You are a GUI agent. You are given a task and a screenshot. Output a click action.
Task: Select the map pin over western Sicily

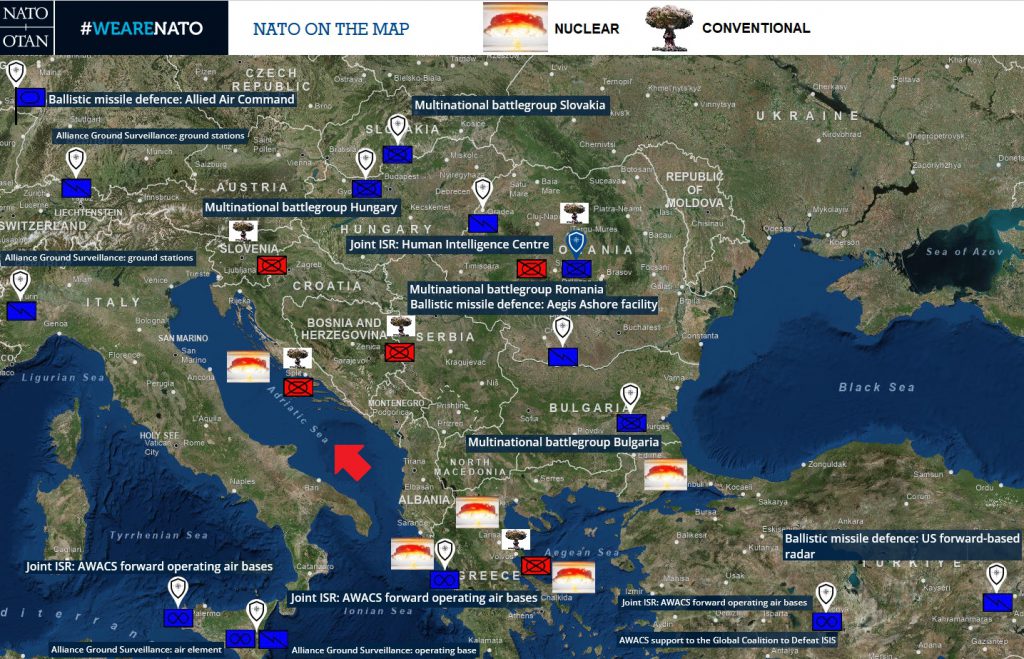coord(178,590)
